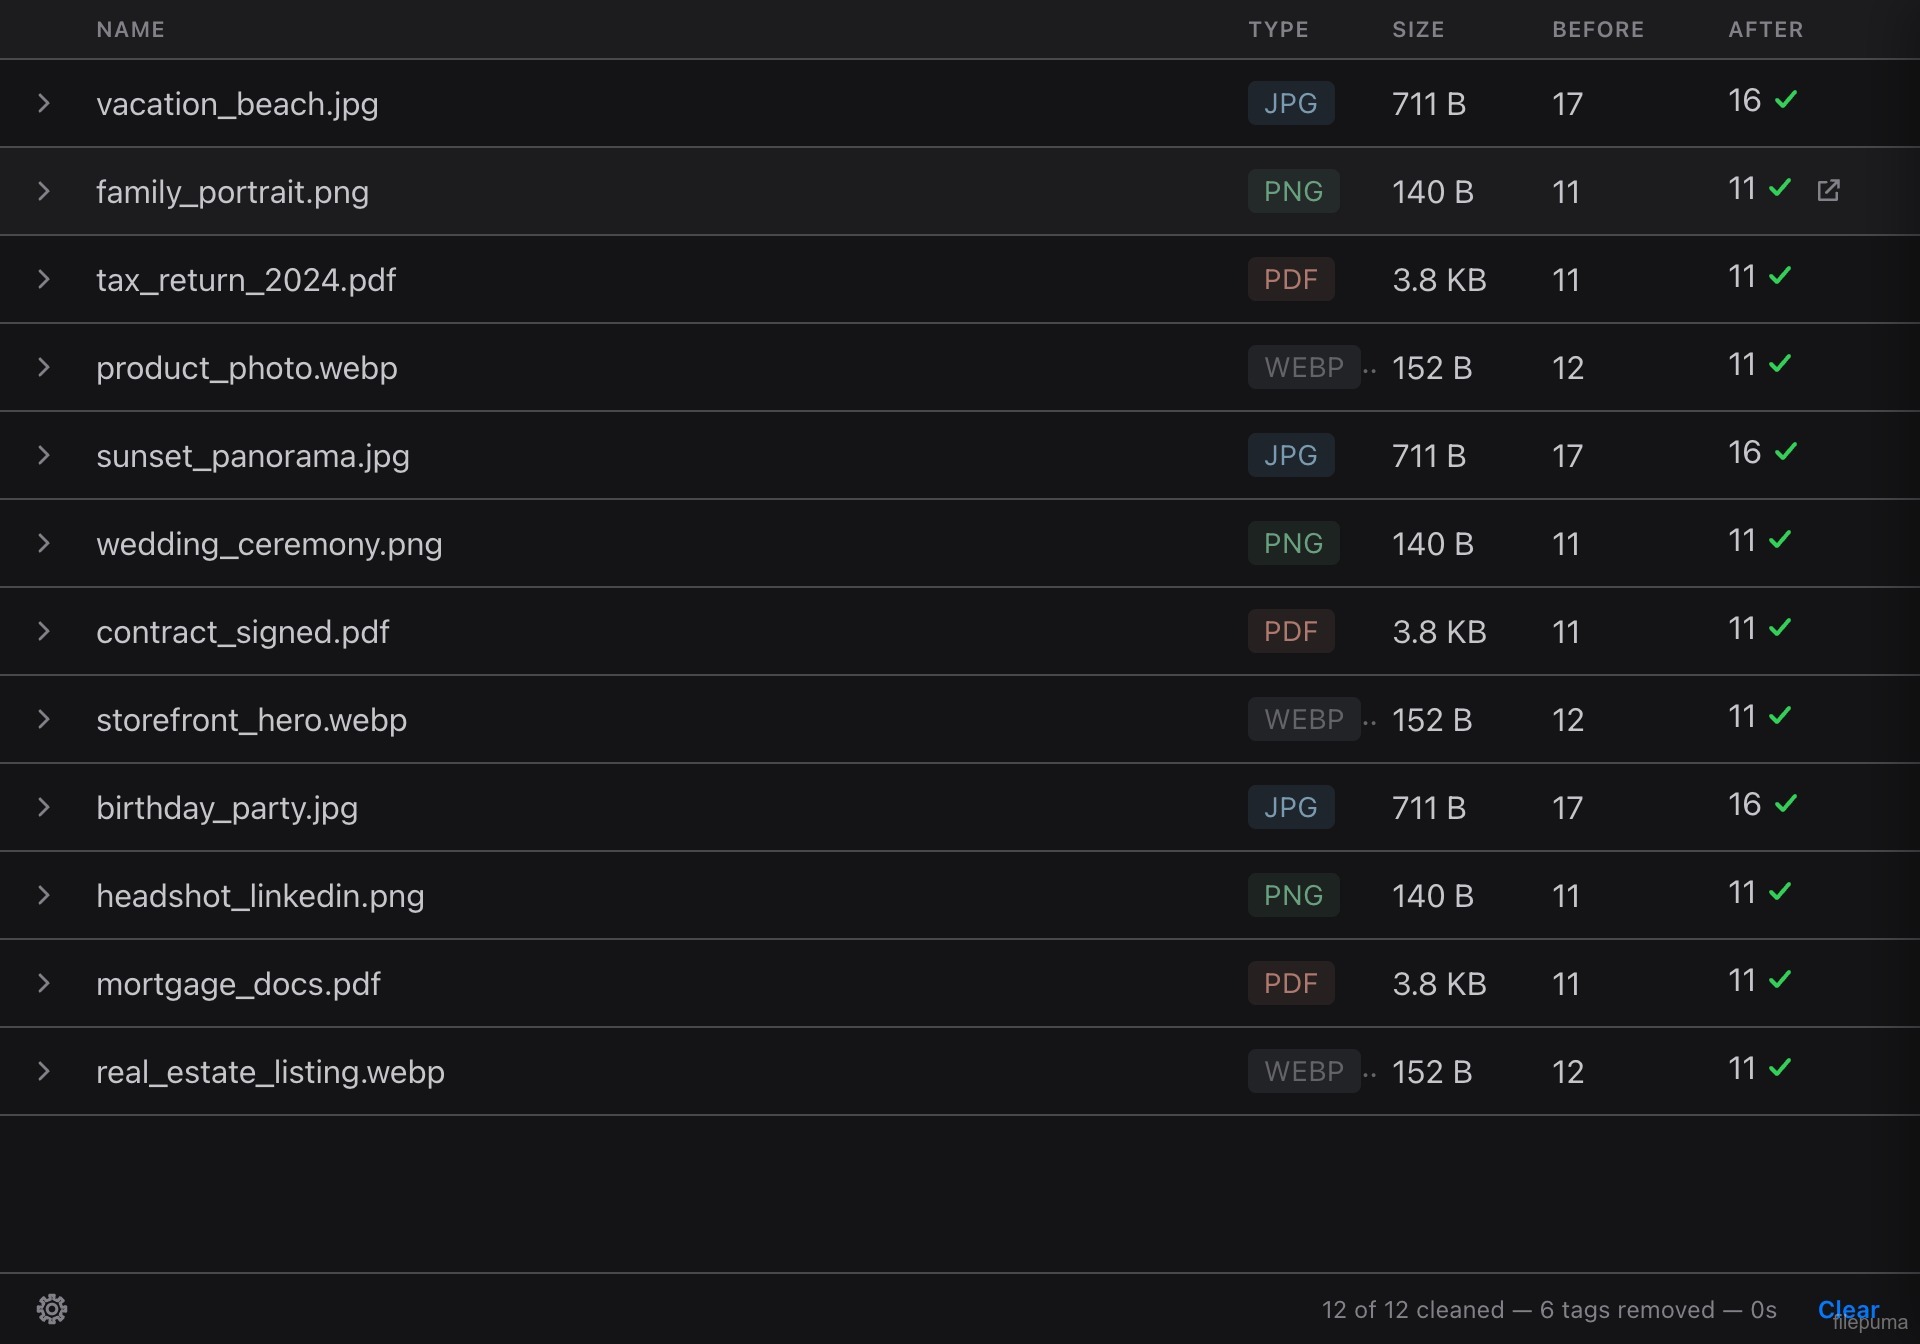
Task: Click green checkmark on sunset_panorama.jpg row
Action: [1786, 451]
